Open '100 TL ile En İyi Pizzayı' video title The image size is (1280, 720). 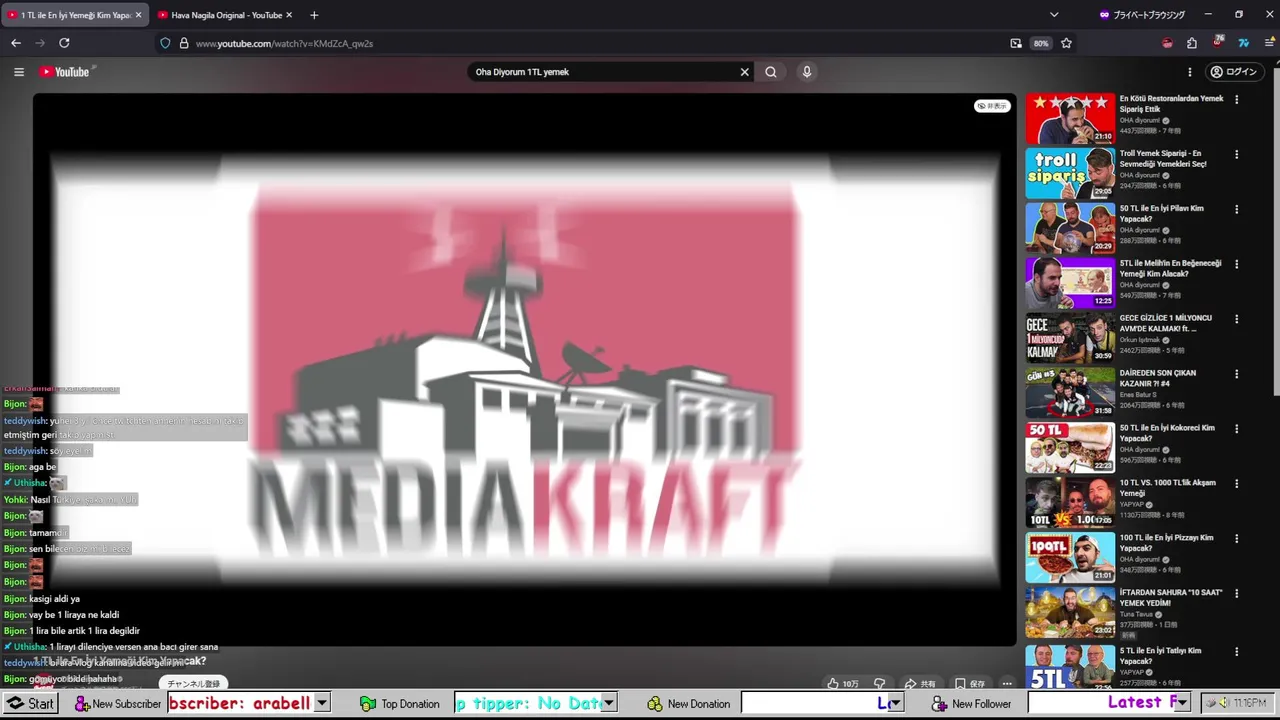tap(1167, 542)
